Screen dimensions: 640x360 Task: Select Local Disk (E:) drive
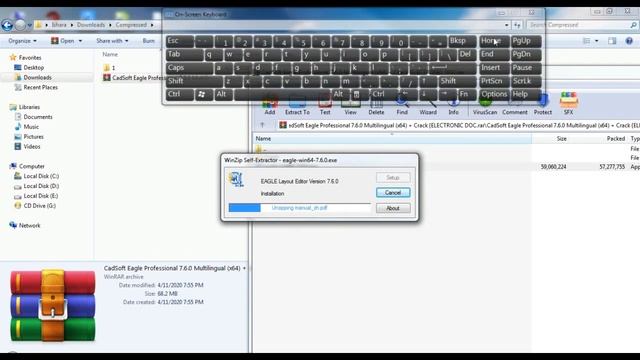(x=41, y=196)
